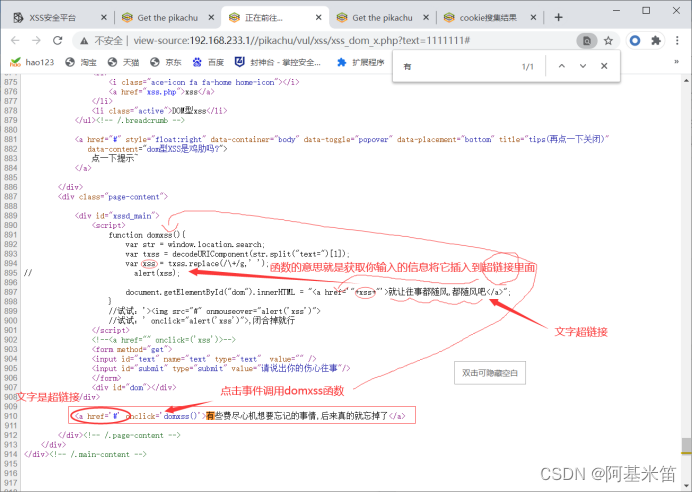
Task: Open the 天猫 bookmark
Action: [123, 62]
